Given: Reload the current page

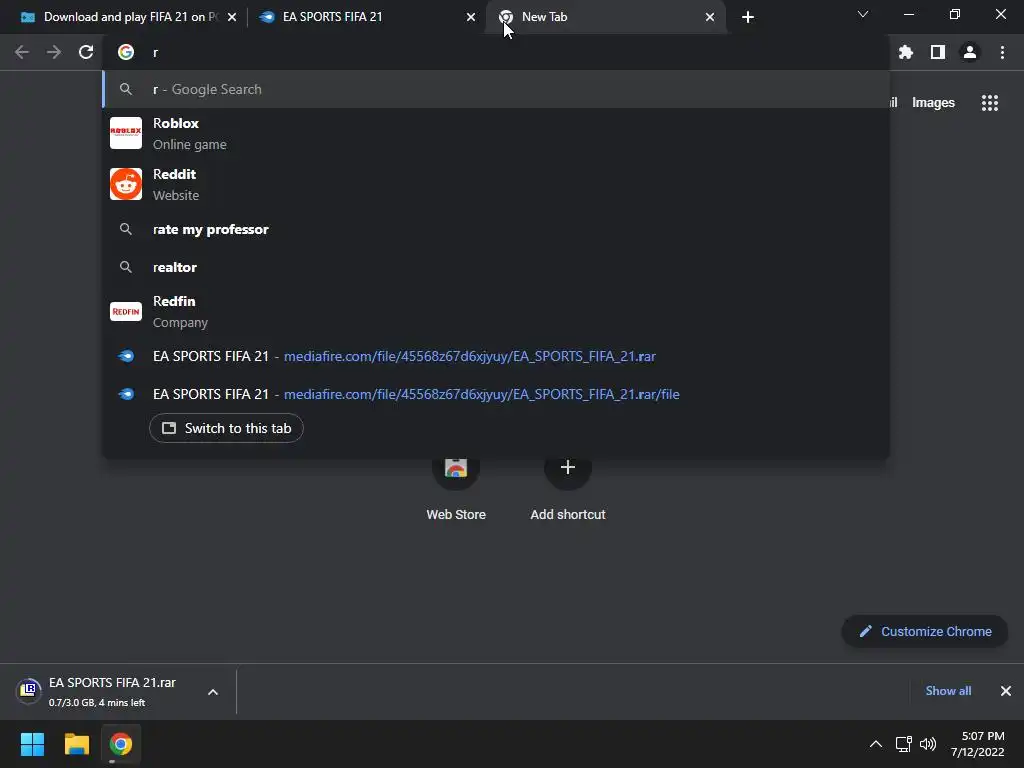Looking at the screenshot, I should click(x=86, y=52).
